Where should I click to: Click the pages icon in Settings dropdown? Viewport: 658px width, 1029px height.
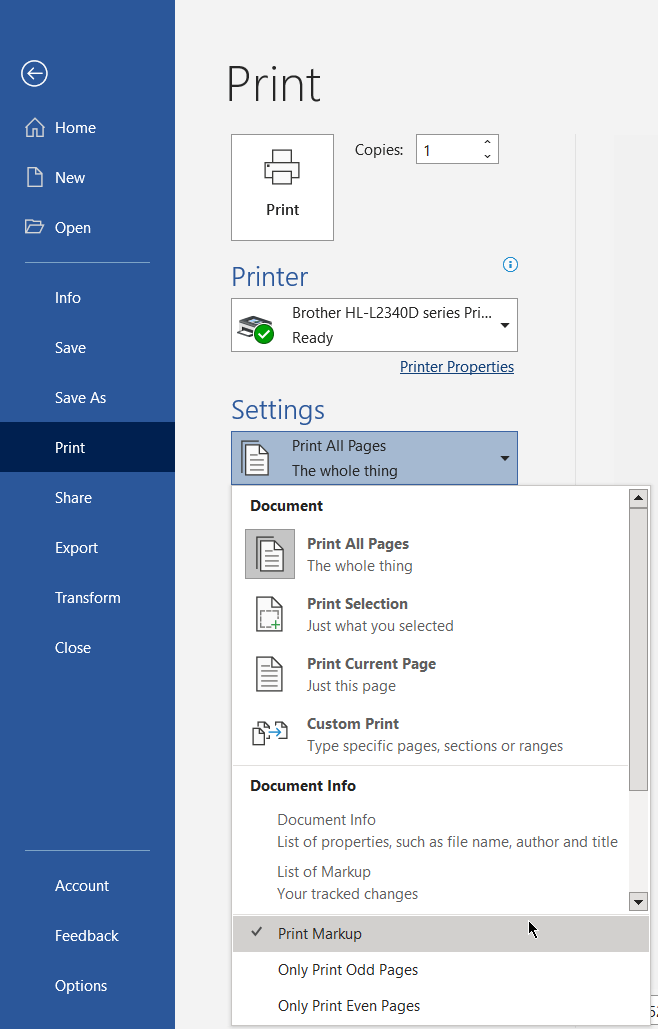pyautogui.click(x=256, y=457)
